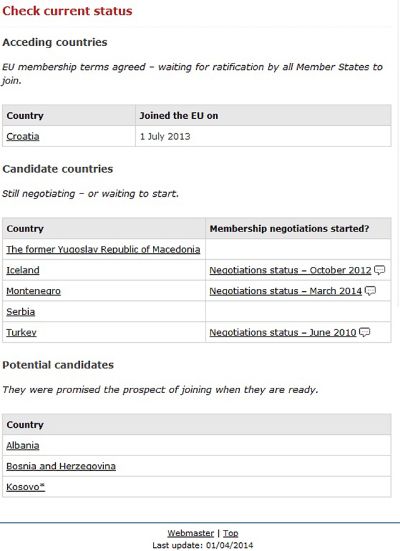Open the Albania country link
This screenshot has width=400, height=551.
click(23, 446)
